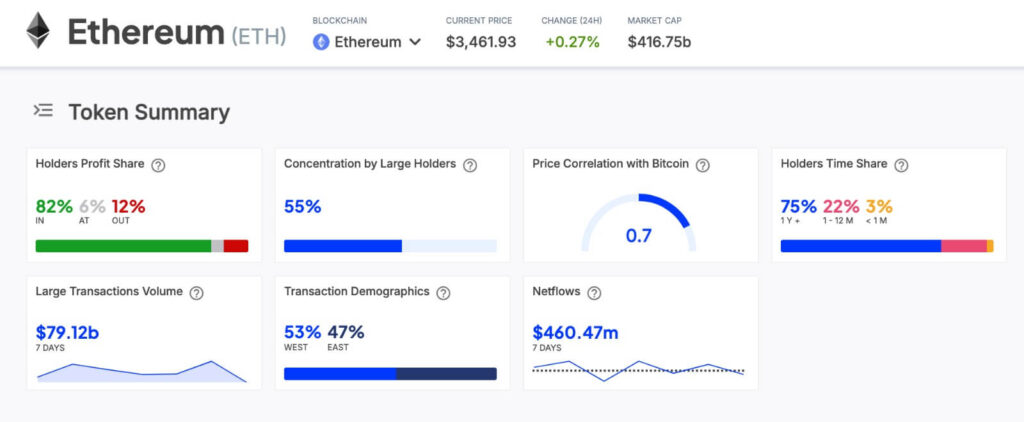The width and height of the screenshot is (1024, 422).
Task: Open the help icon next to Netflows
Action: (594, 293)
